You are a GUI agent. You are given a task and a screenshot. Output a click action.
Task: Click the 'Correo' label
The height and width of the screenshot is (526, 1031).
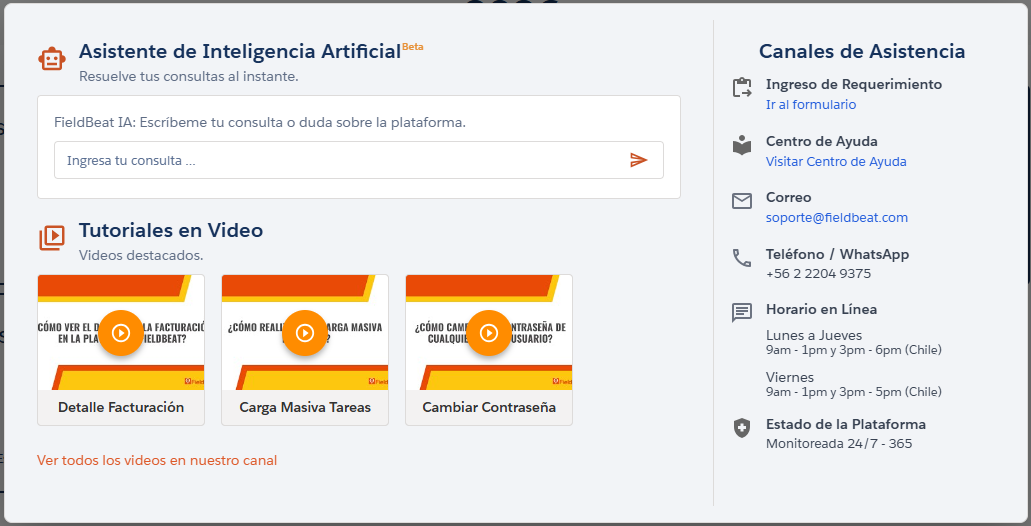[788, 197]
